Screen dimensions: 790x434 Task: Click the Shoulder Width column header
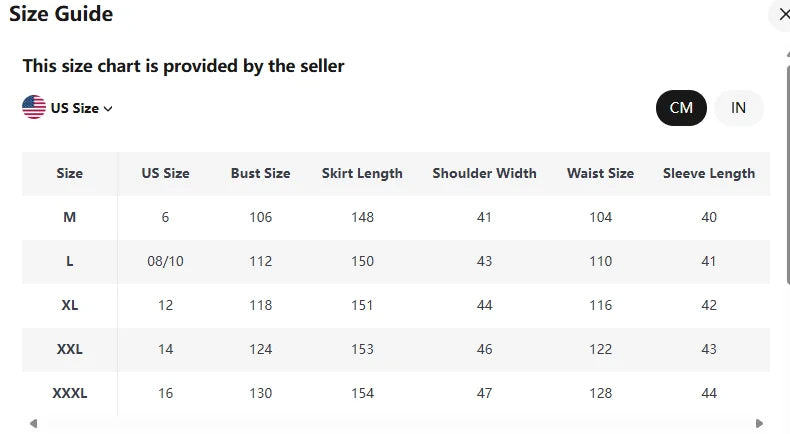pyautogui.click(x=484, y=173)
